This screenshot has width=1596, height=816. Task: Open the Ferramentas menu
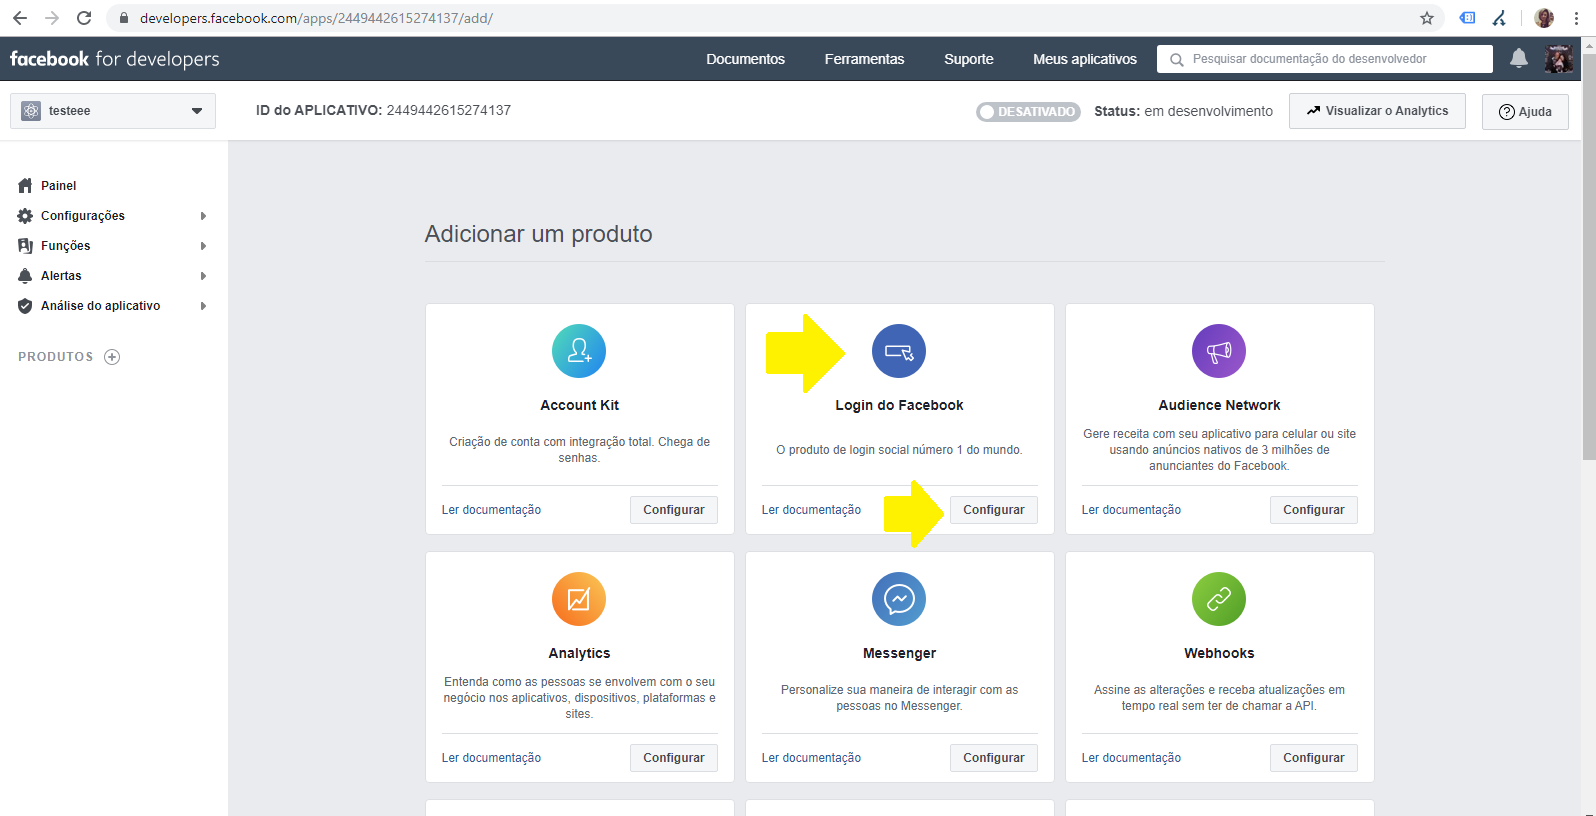[864, 59]
